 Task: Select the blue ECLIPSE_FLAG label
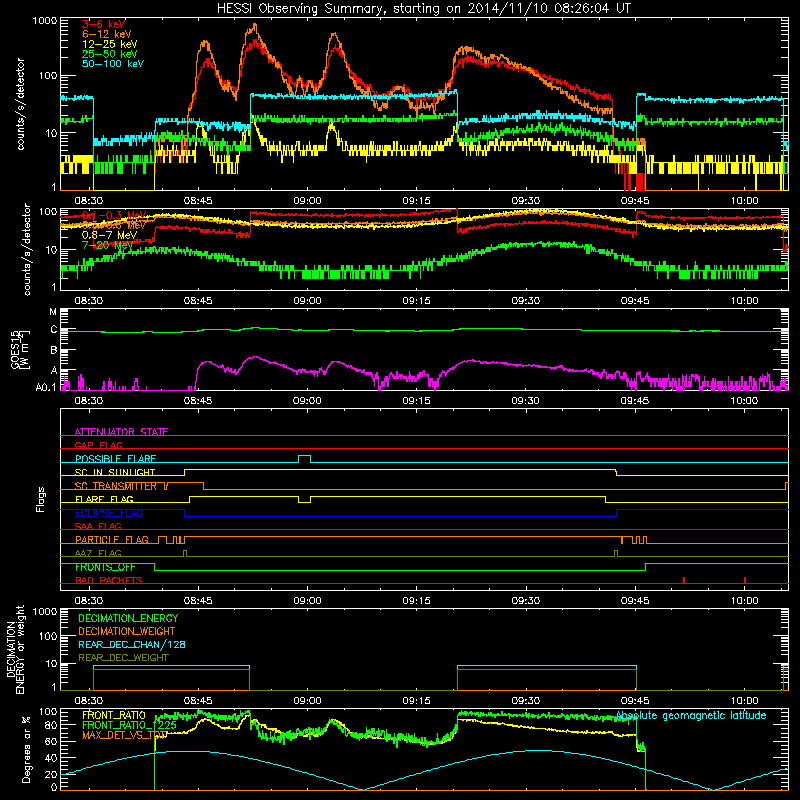109,513
